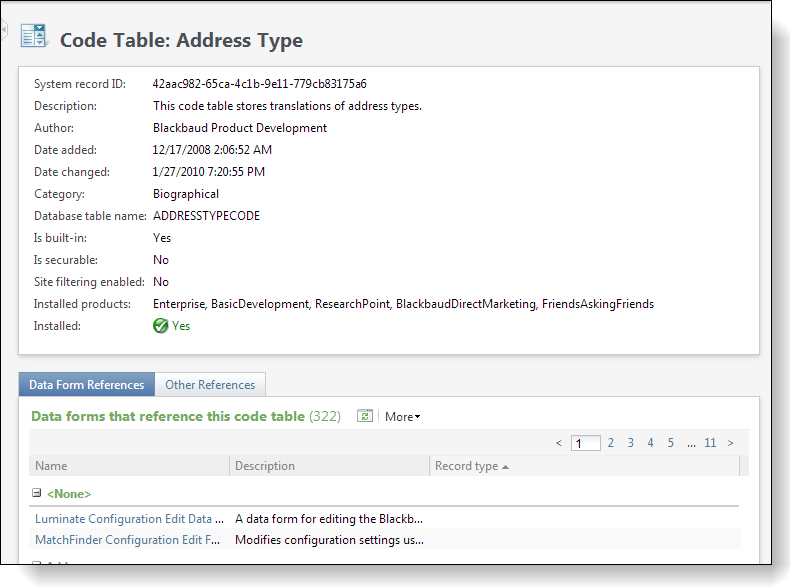Viewport: 790px width, 587px height.
Task: Click the green Installed checkmark icon
Action: point(160,326)
